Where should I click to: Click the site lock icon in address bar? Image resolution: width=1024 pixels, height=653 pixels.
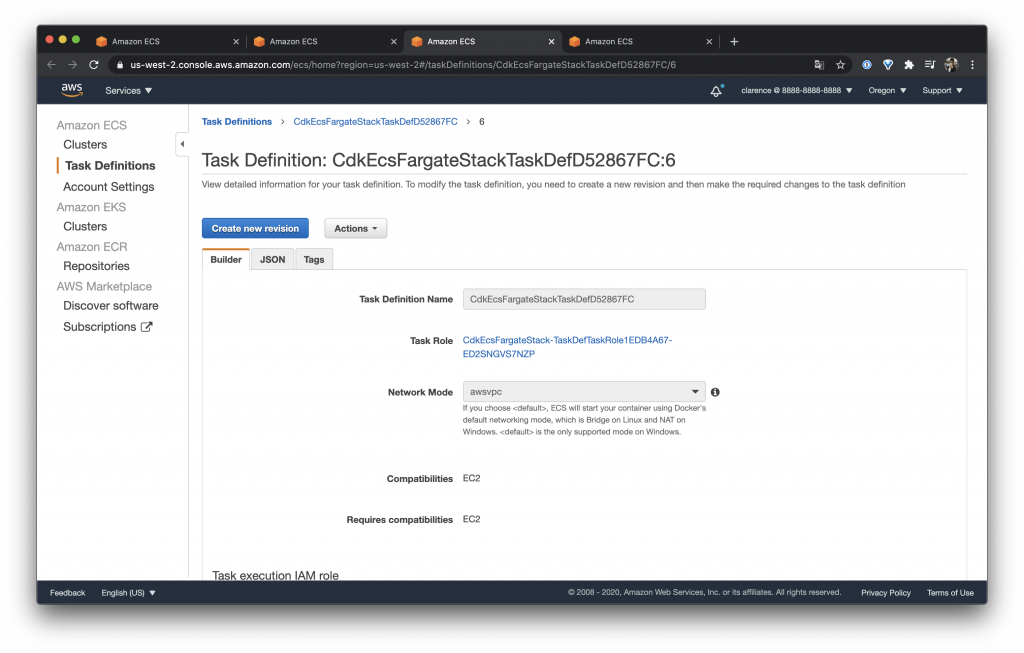[x=119, y=65]
